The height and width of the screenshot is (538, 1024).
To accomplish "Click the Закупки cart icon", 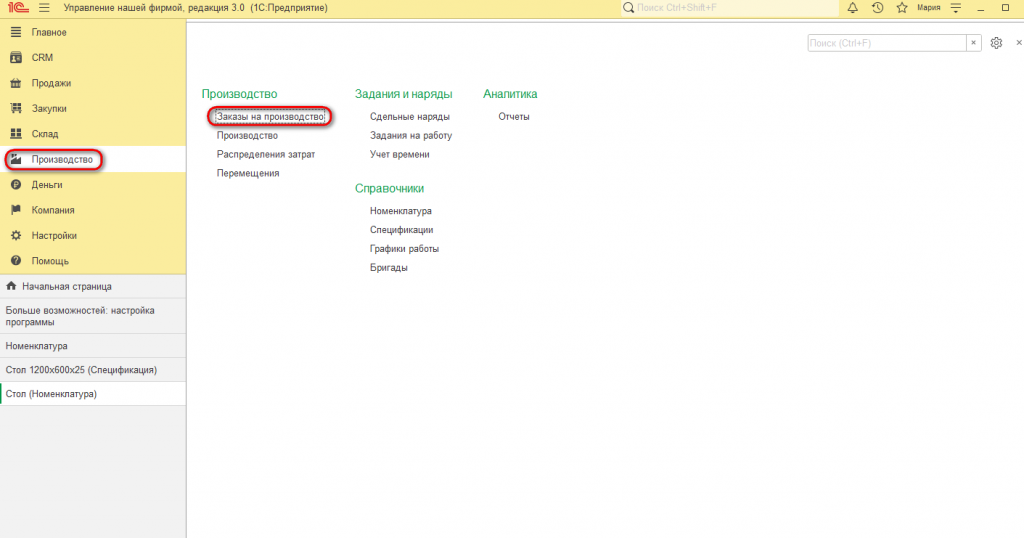I will tap(16, 108).
